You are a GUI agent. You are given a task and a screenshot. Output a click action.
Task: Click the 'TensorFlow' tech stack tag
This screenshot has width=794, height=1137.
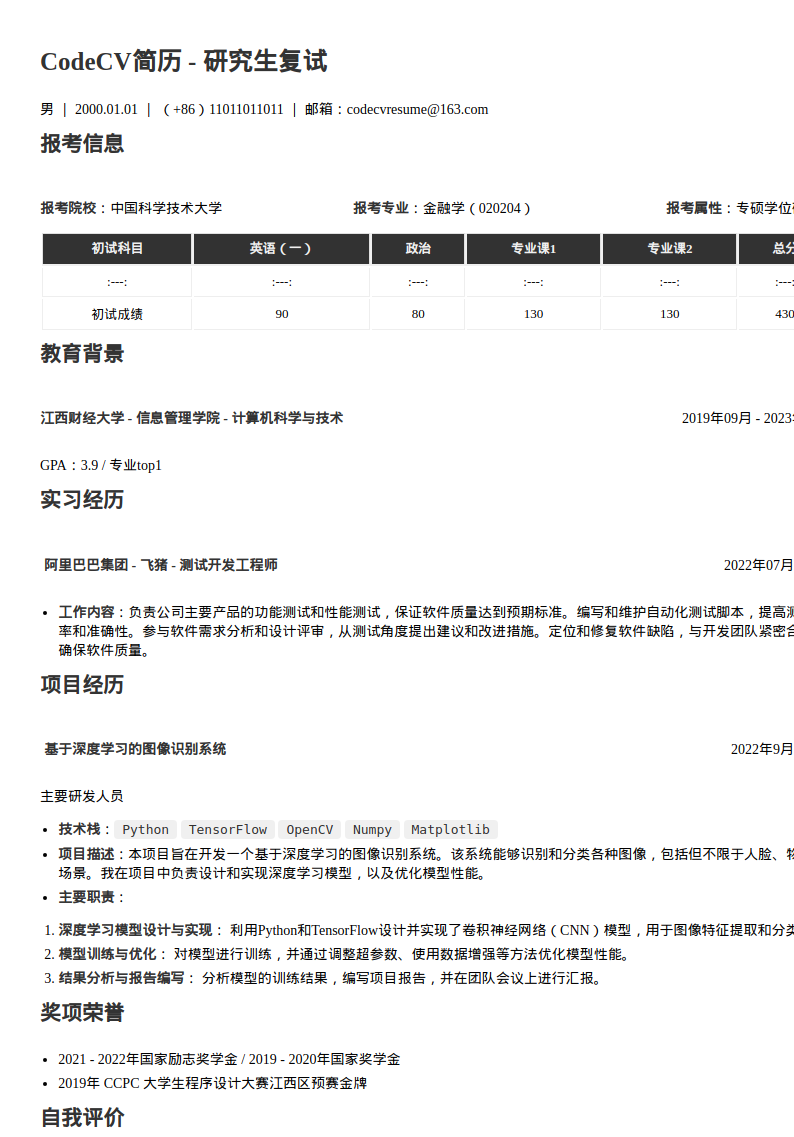pos(227,830)
